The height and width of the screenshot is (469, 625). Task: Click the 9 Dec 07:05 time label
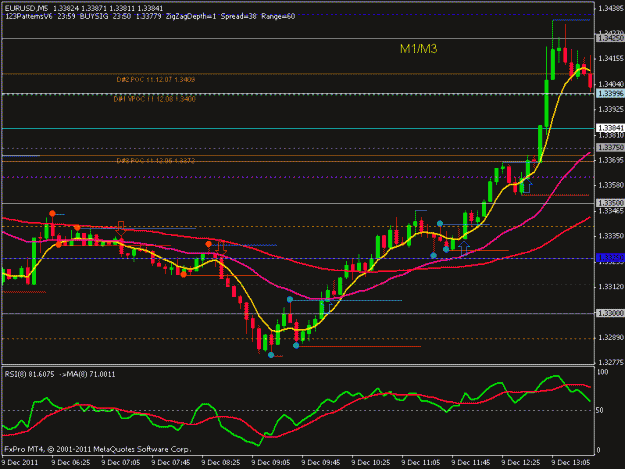[x=121, y=463]
